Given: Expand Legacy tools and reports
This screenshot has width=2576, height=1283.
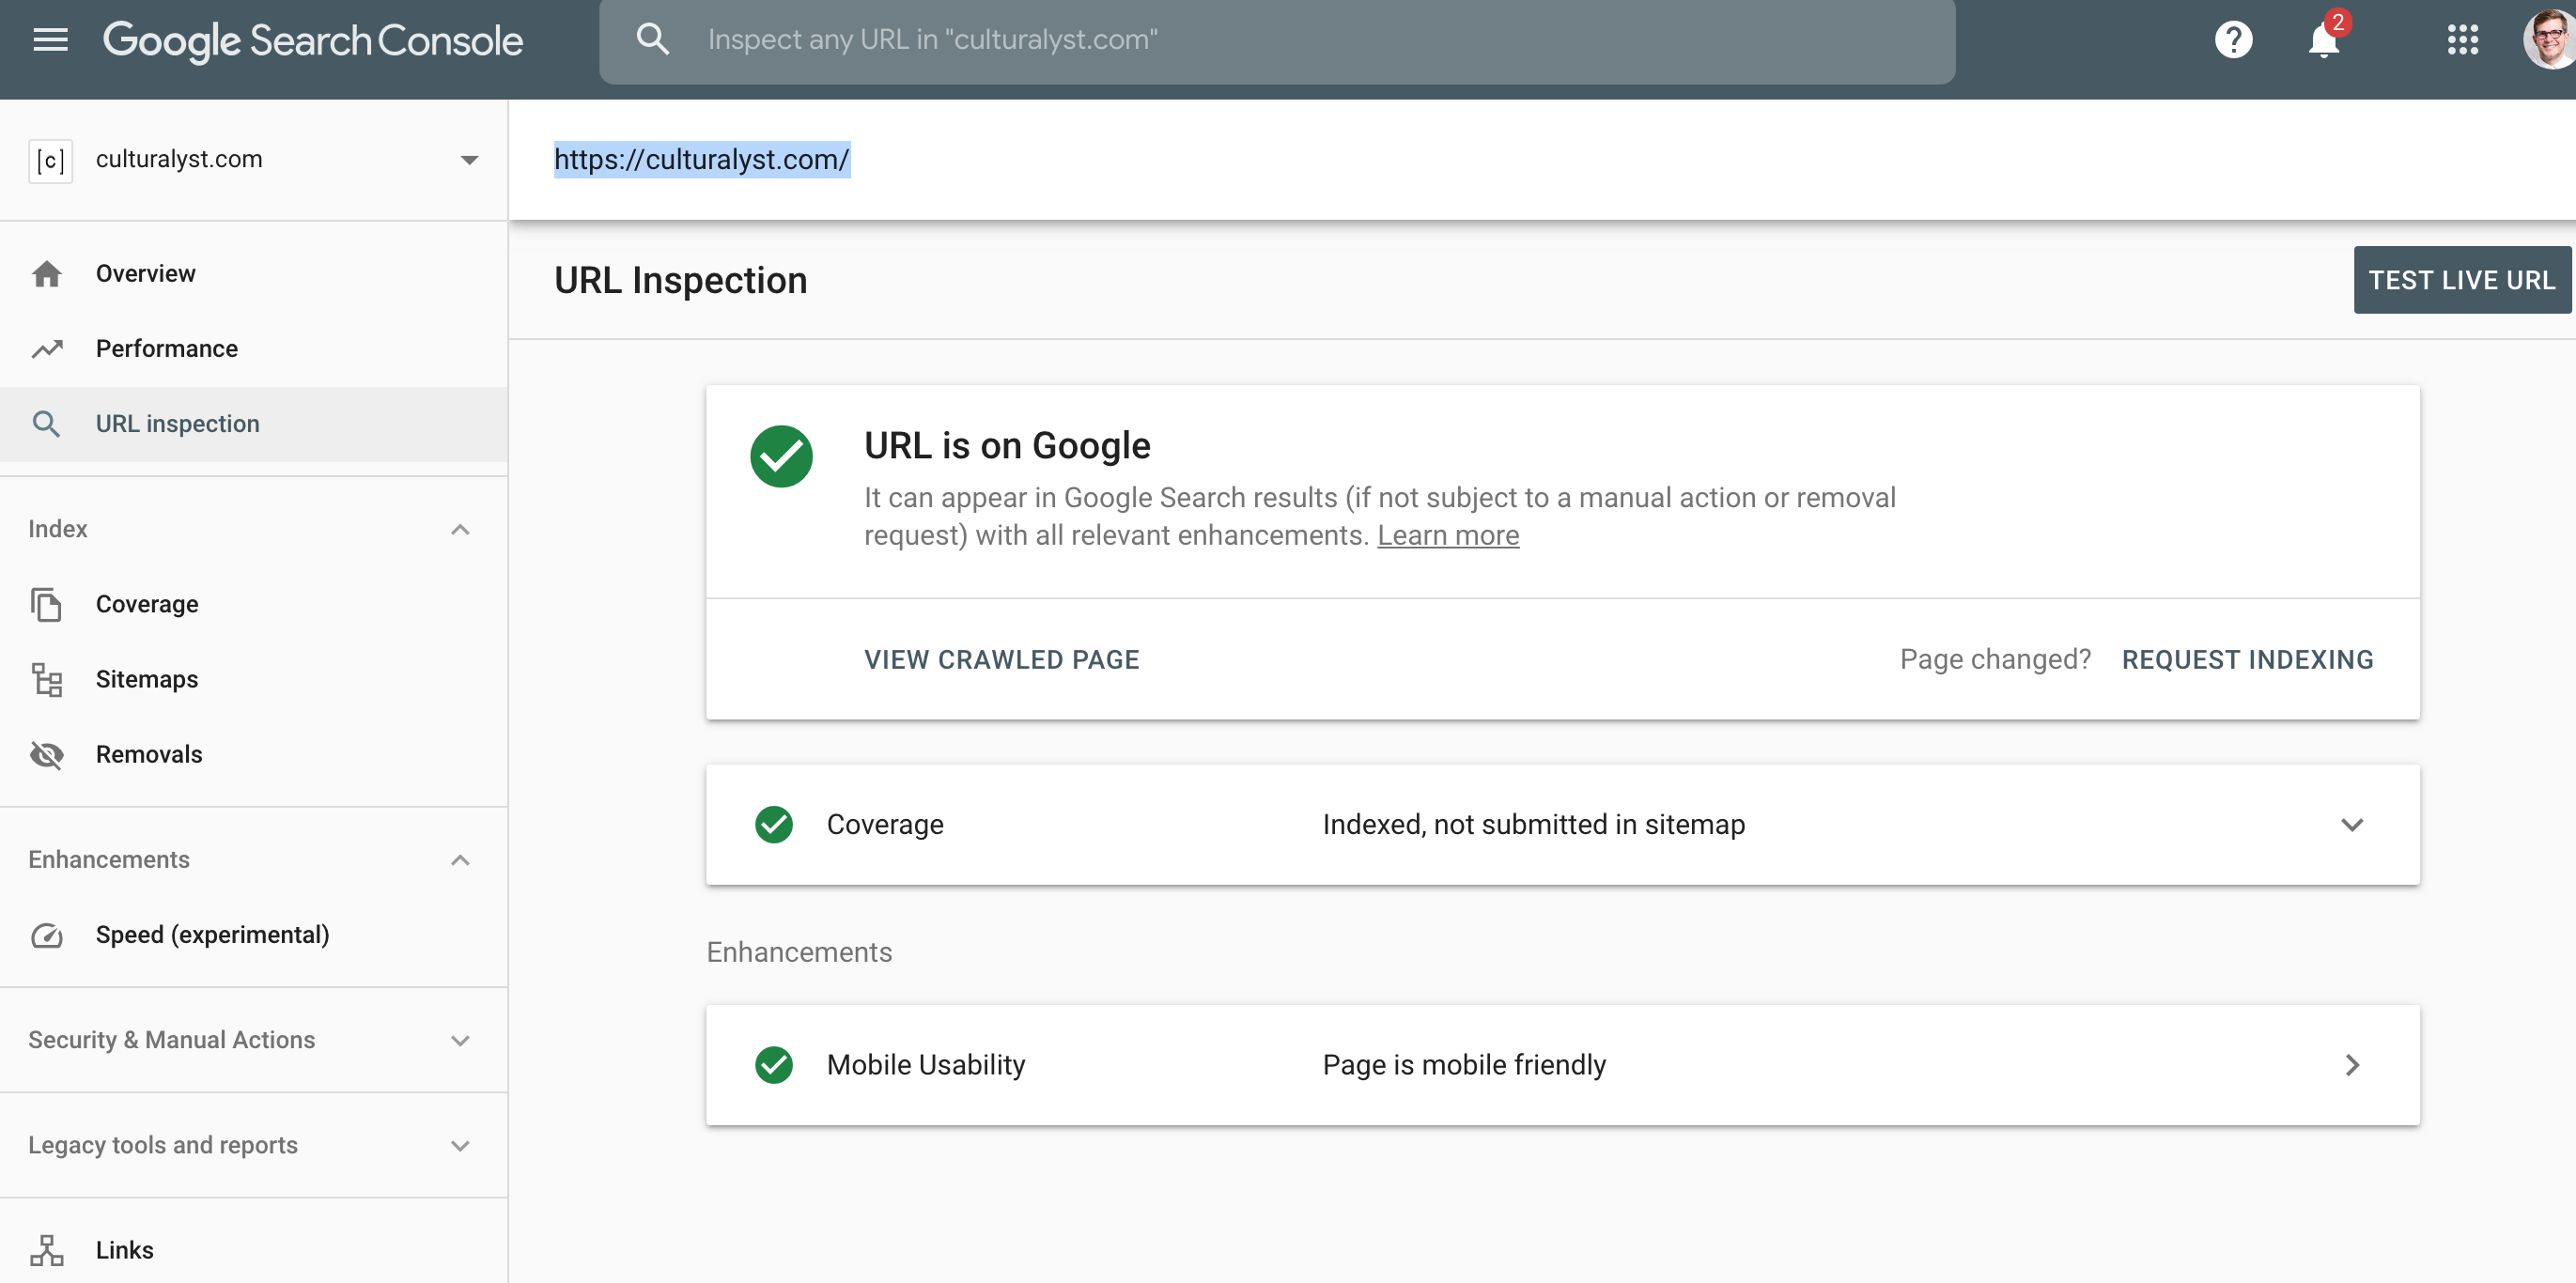Looking at the screenshot, I should click(460, 1145).
